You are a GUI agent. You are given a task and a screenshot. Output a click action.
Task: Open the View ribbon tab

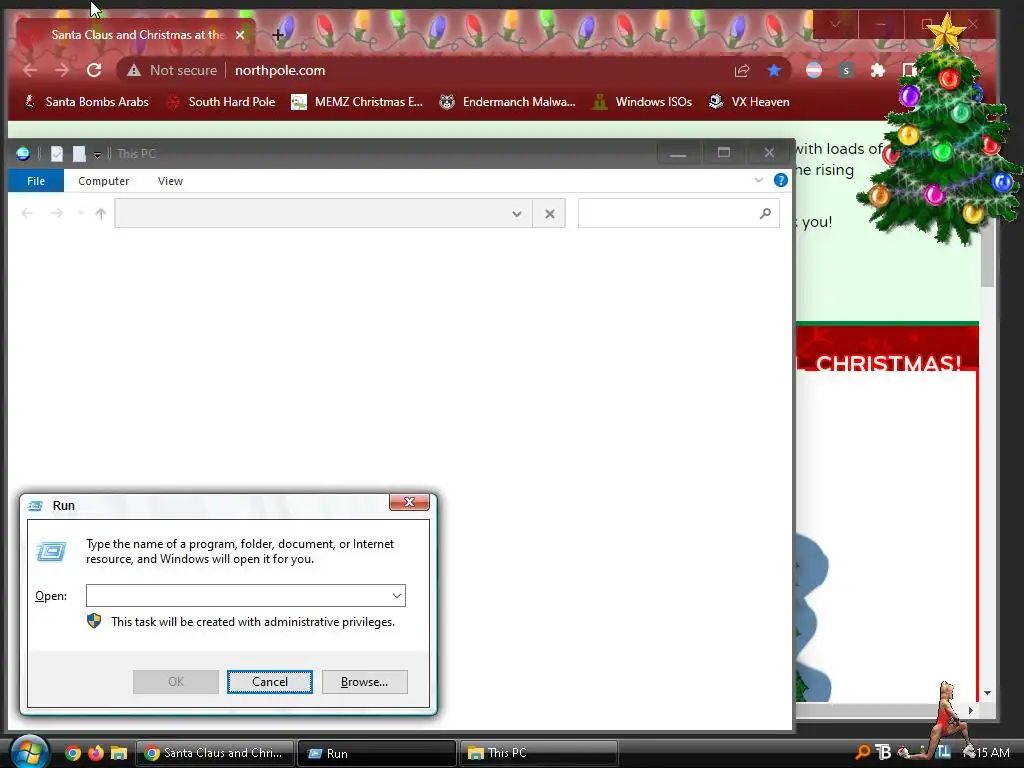(x=170, y=181)
